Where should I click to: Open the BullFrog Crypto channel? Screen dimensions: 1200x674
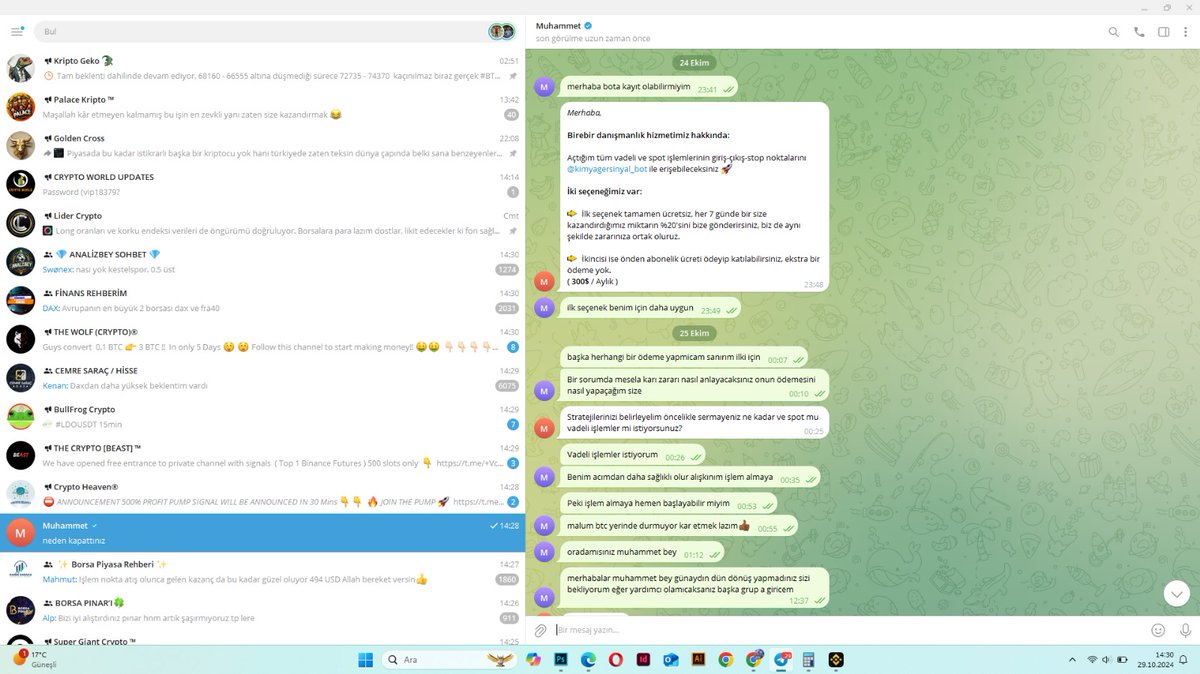(x=262, y=416)
